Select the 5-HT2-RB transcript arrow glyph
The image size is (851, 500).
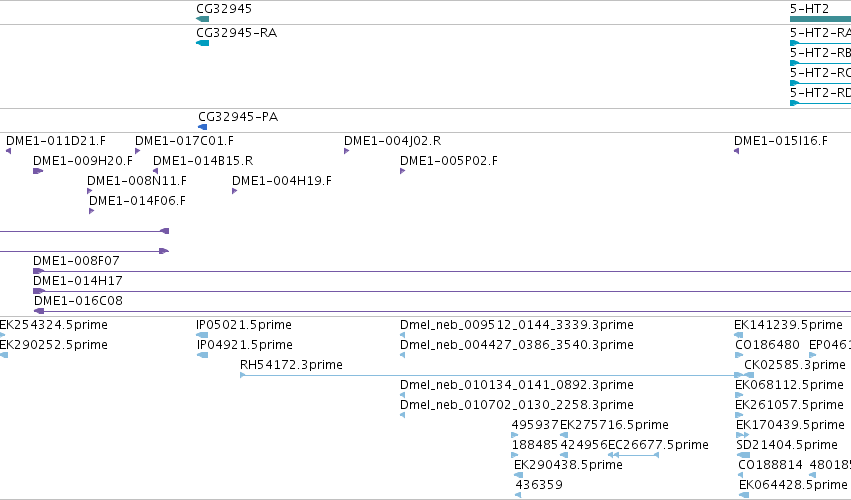795,63
